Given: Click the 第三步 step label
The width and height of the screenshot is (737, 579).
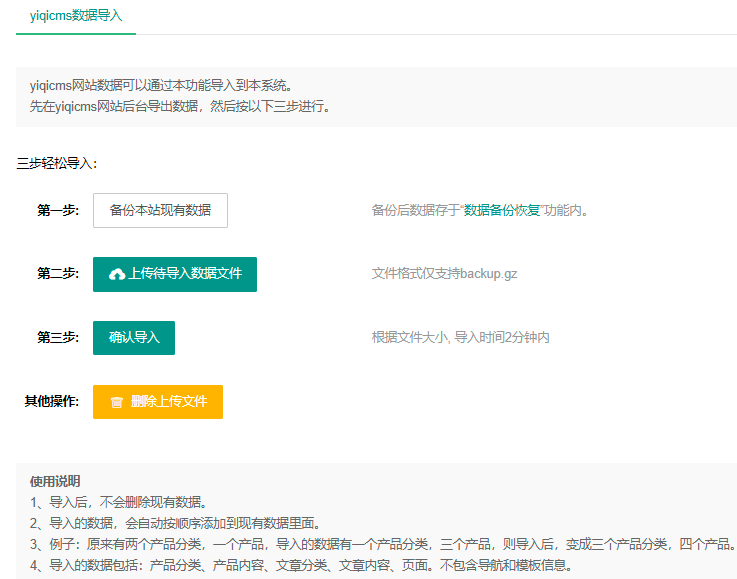Looking at the screenshot, I should (58, 338).
